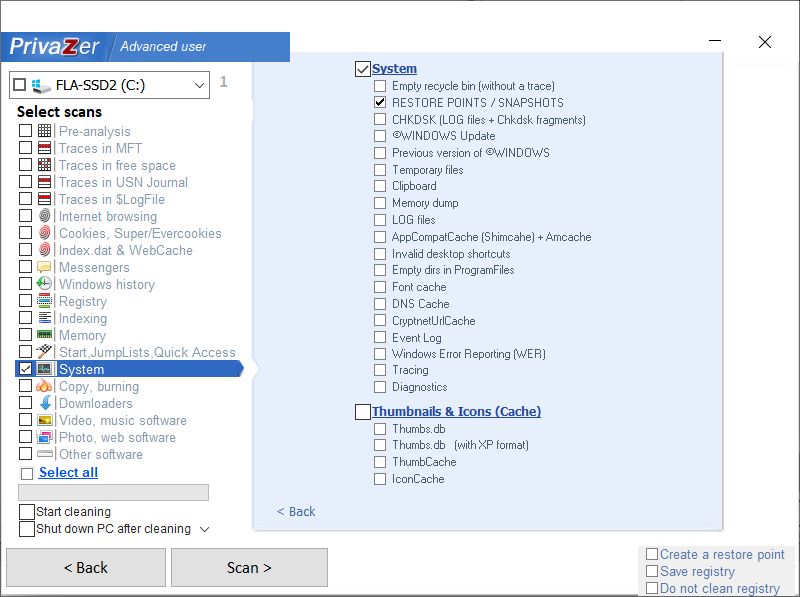Viewport: 800px width, 597px height.
Task: Click the Pre-analysis grid icon
Action: pyautogui.click(x=44, y=131)
